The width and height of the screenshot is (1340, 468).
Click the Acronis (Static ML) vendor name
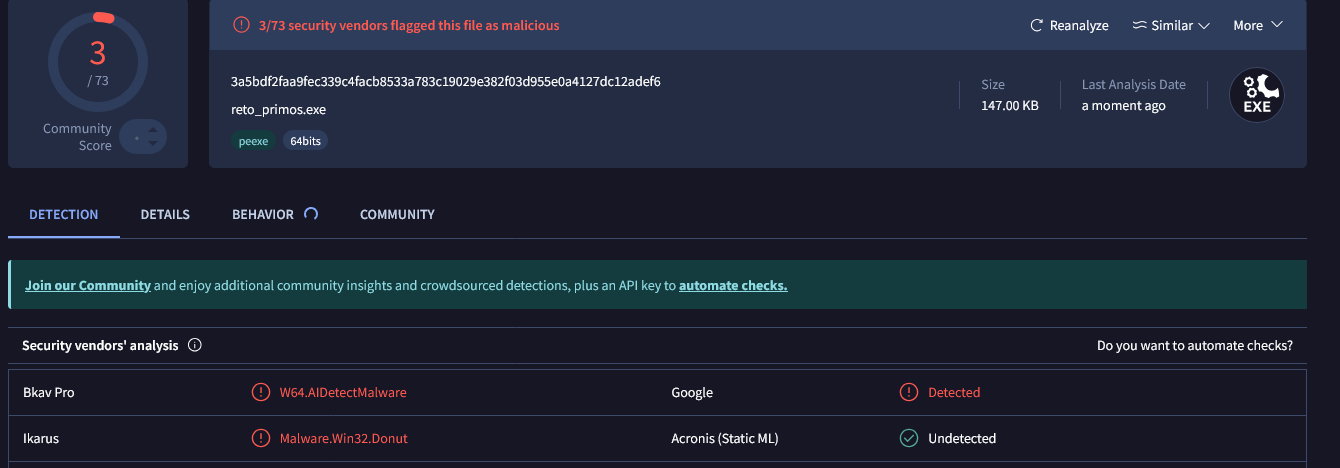click(725, 438)
